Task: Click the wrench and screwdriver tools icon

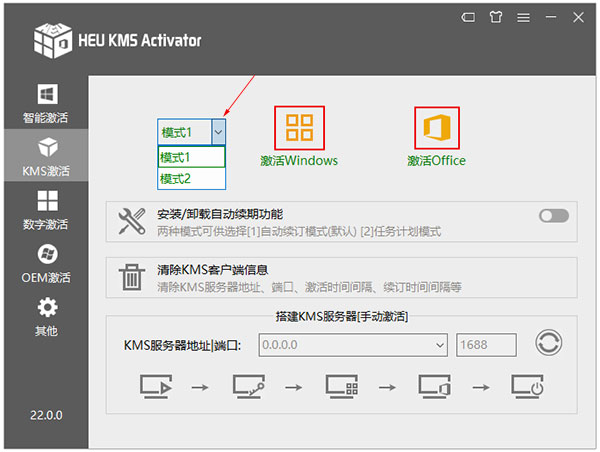Action: [x=132, y=221]
